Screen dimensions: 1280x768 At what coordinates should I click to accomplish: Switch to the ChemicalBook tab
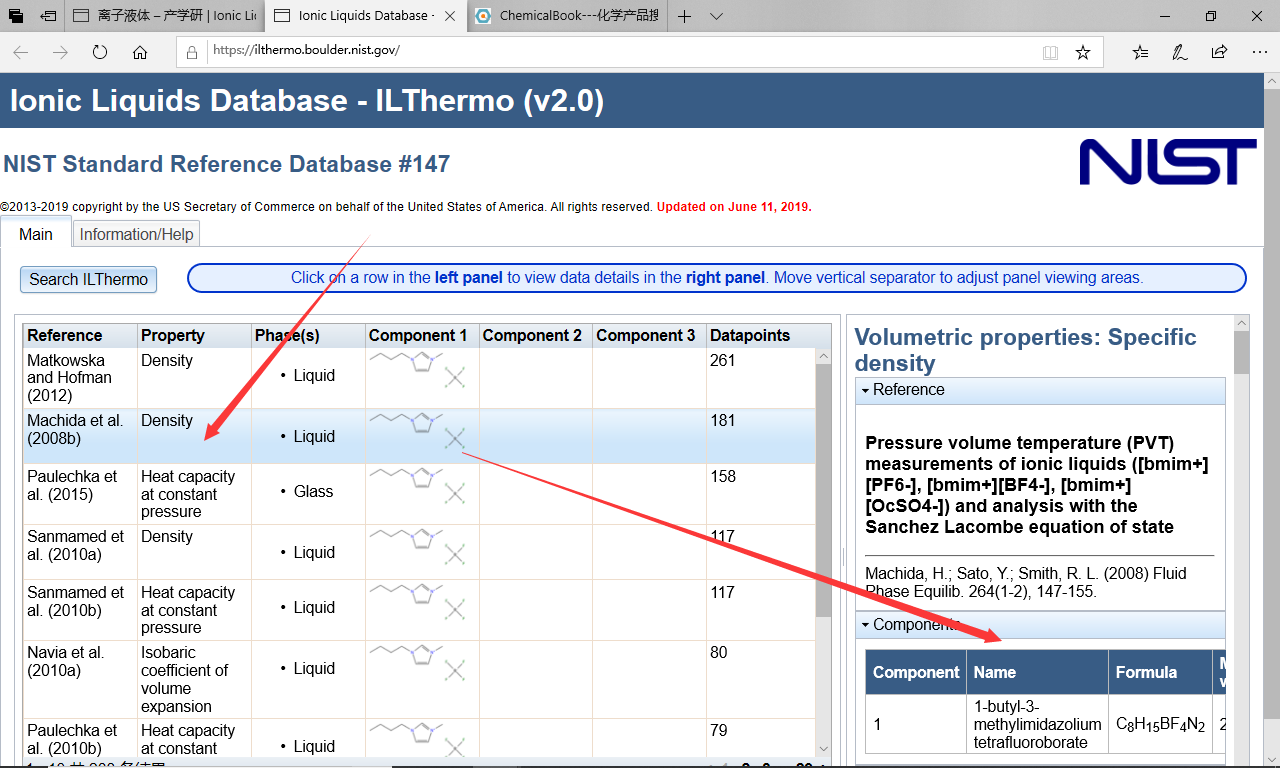coord(567,16)
